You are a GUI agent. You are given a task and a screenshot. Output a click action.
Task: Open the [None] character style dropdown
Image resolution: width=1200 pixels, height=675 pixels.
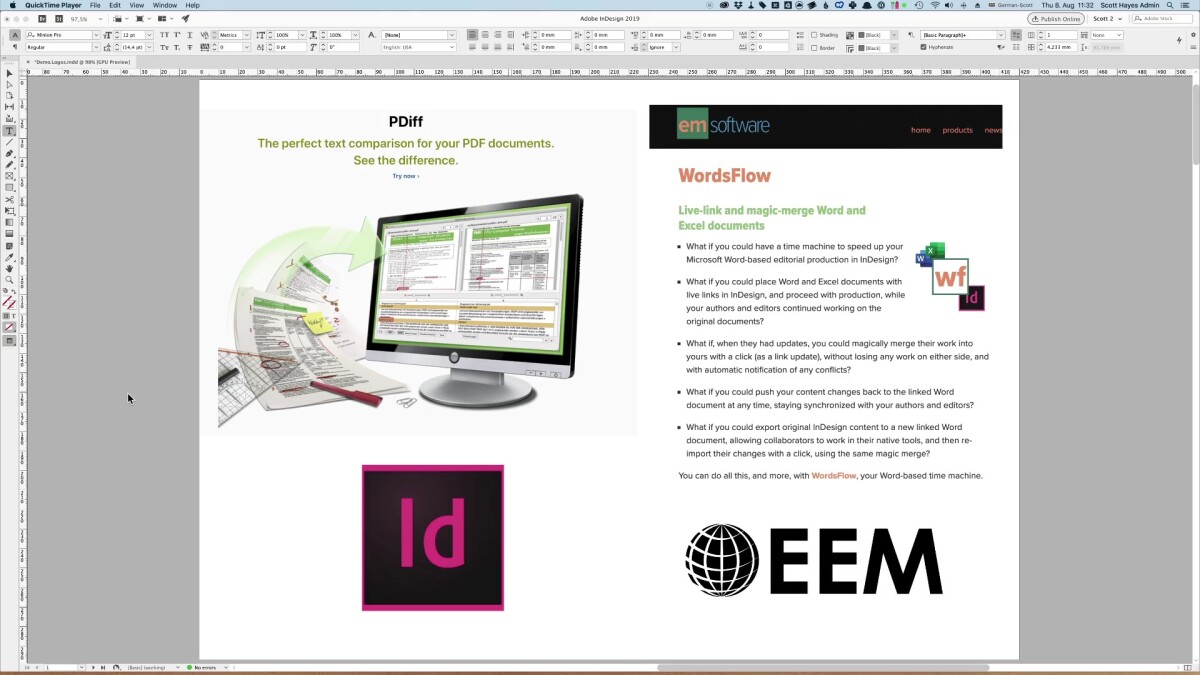[x=452, y=35]
